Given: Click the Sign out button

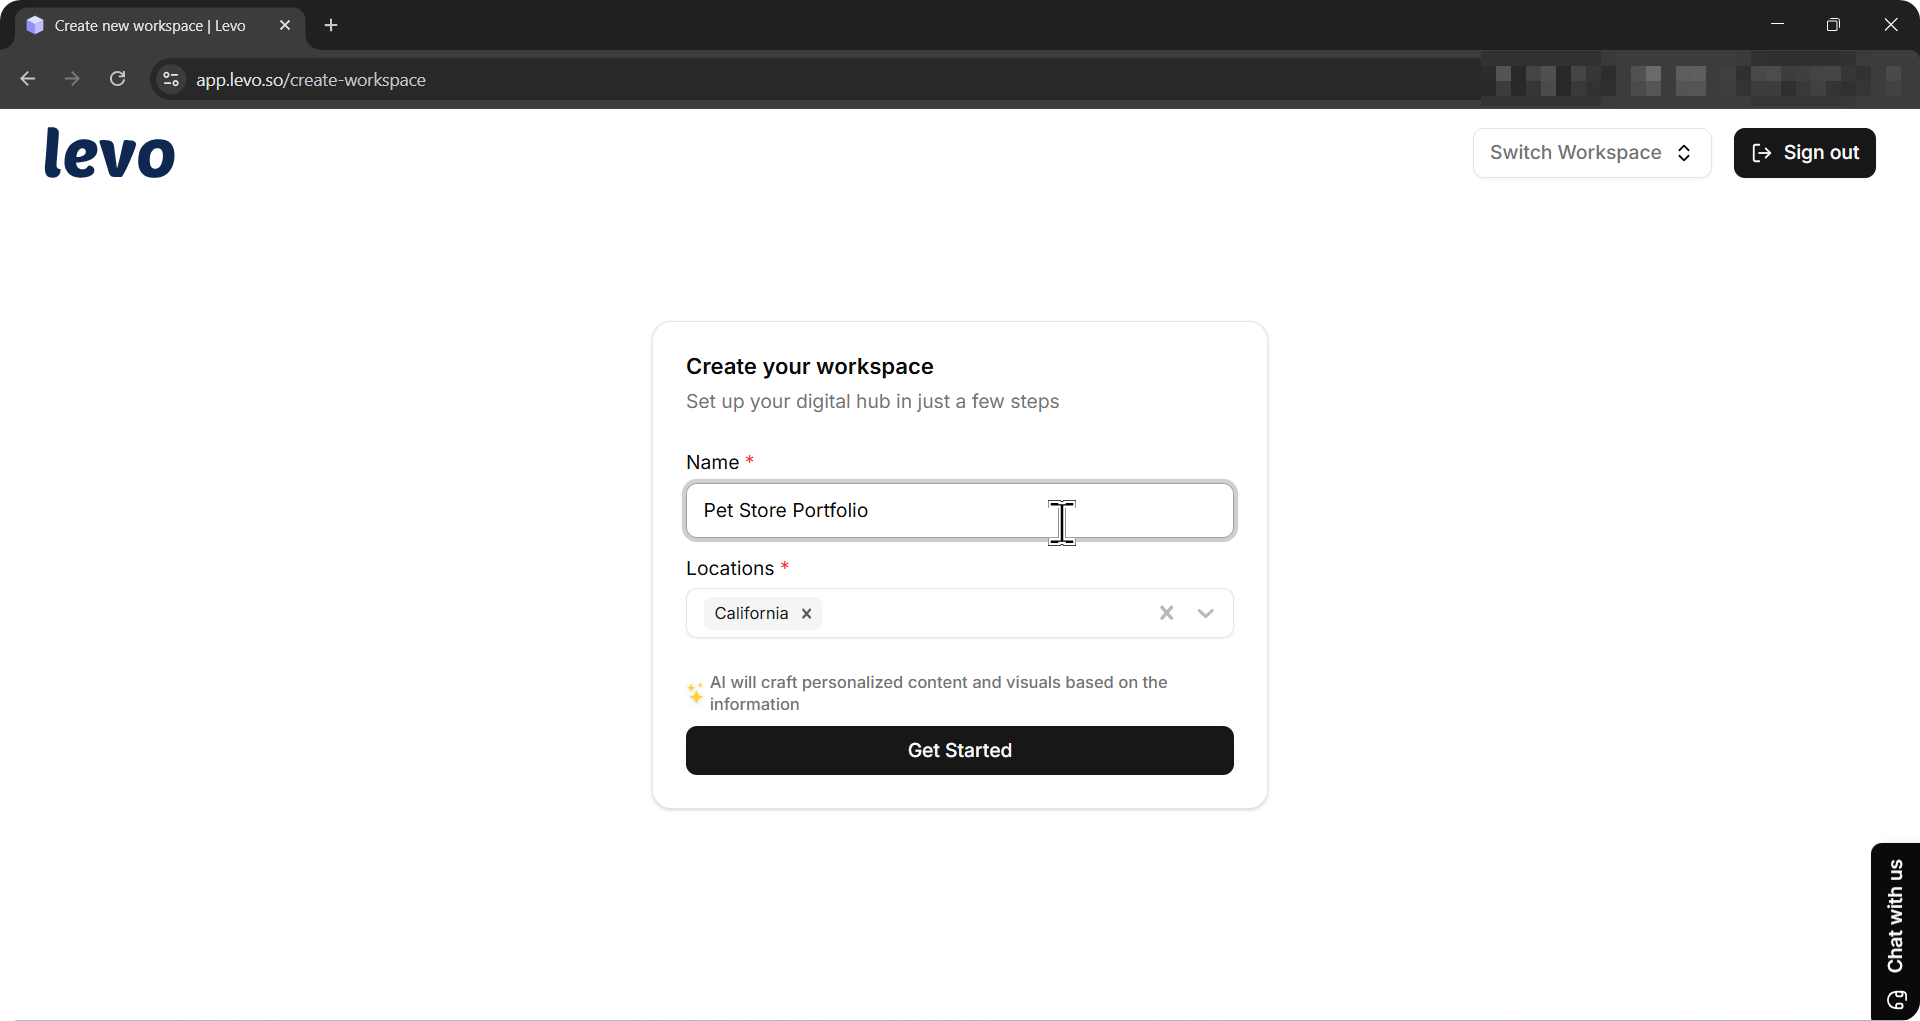Looking at the screenshot, I should (x=1804, y=153).
